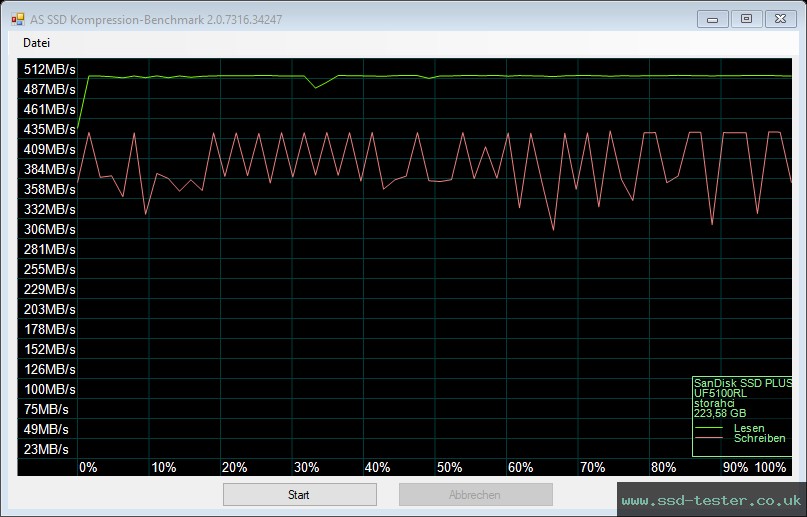Click the 60% x-axis label
The width and height of the screenshot is (807, 517).
coord(521,468)
